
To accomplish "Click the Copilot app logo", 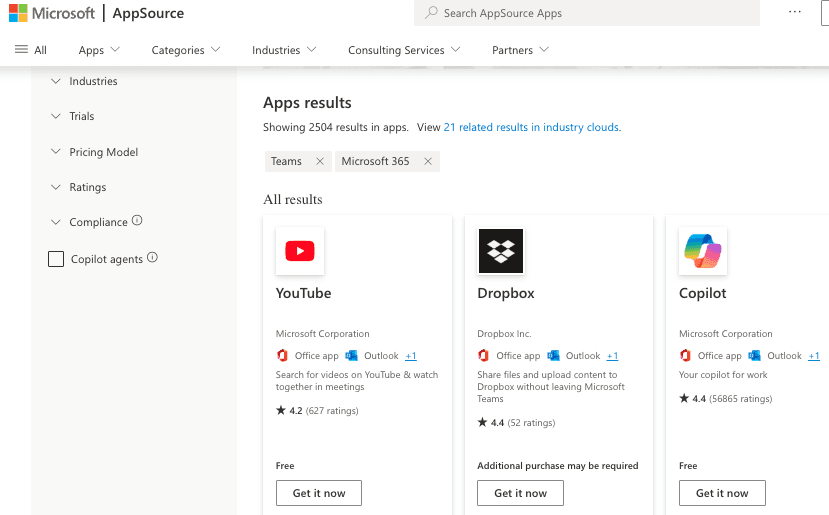I will [x=703, y=251].
